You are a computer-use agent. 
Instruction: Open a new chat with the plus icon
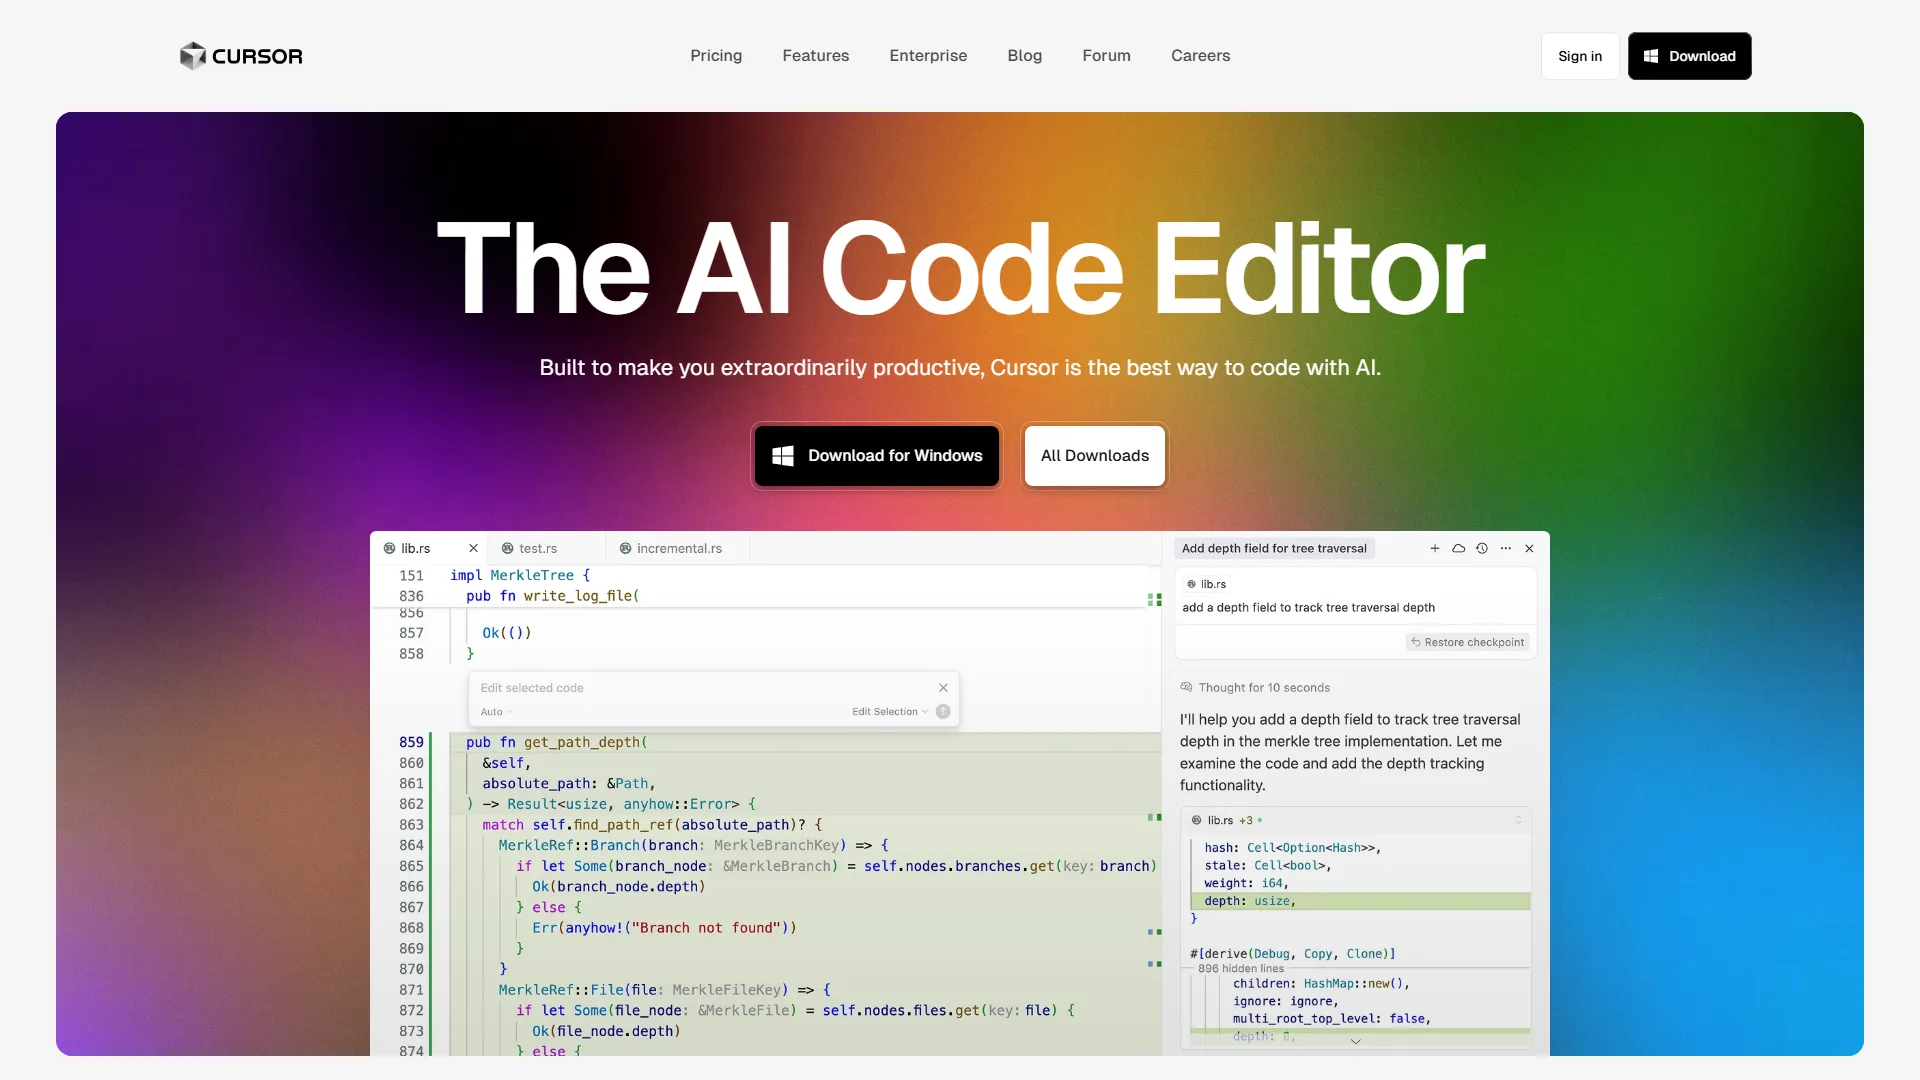pyautogui.click(x=1435, y=548)
